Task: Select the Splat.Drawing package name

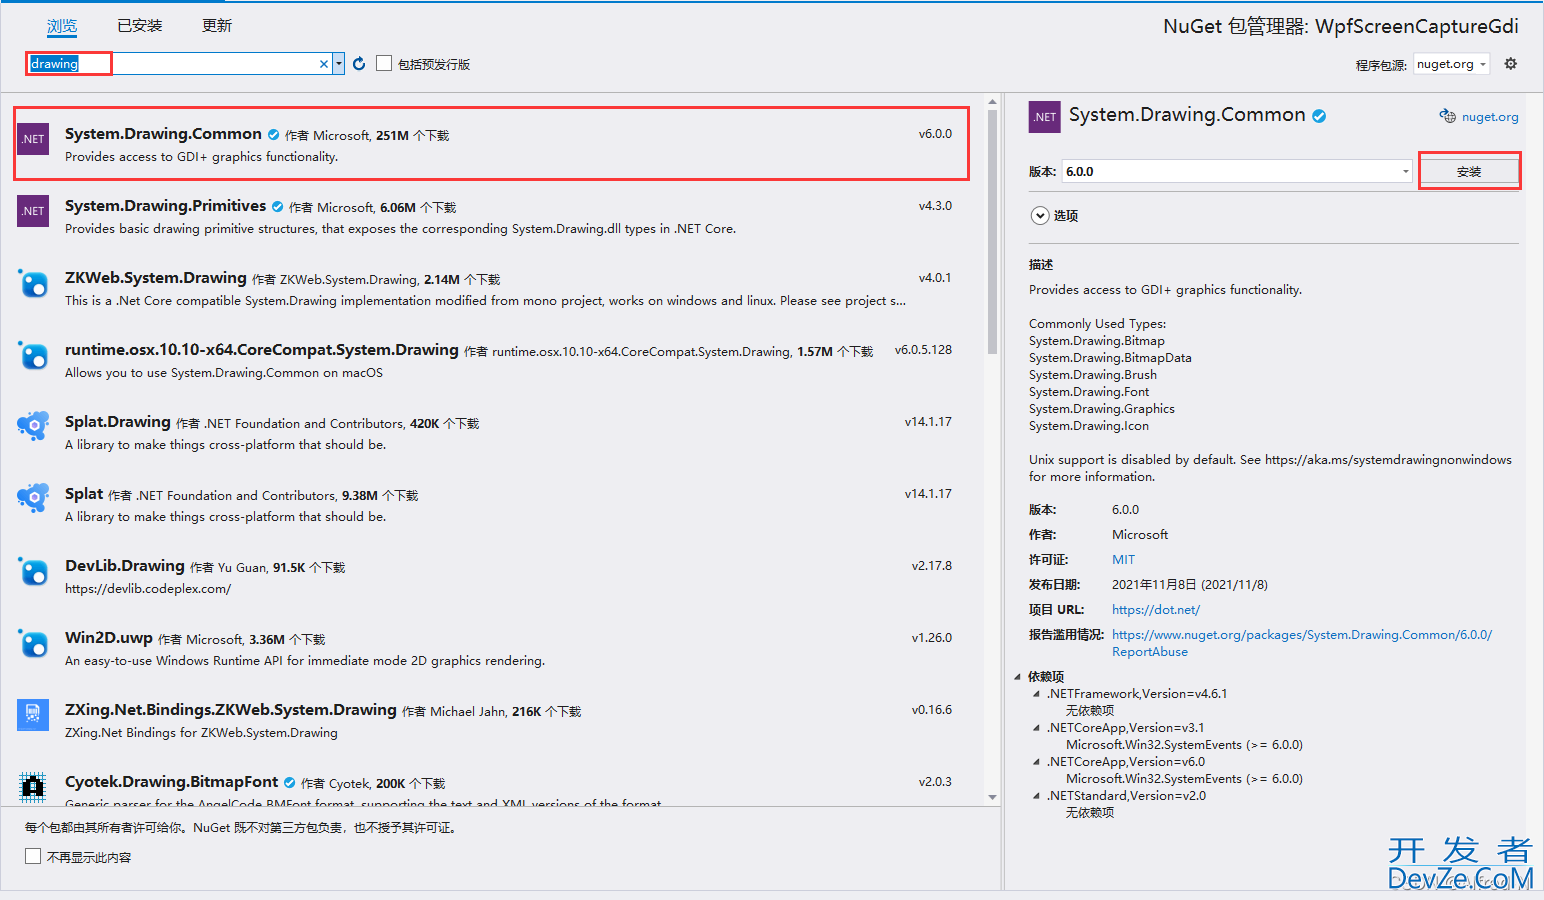Action: 118,422
